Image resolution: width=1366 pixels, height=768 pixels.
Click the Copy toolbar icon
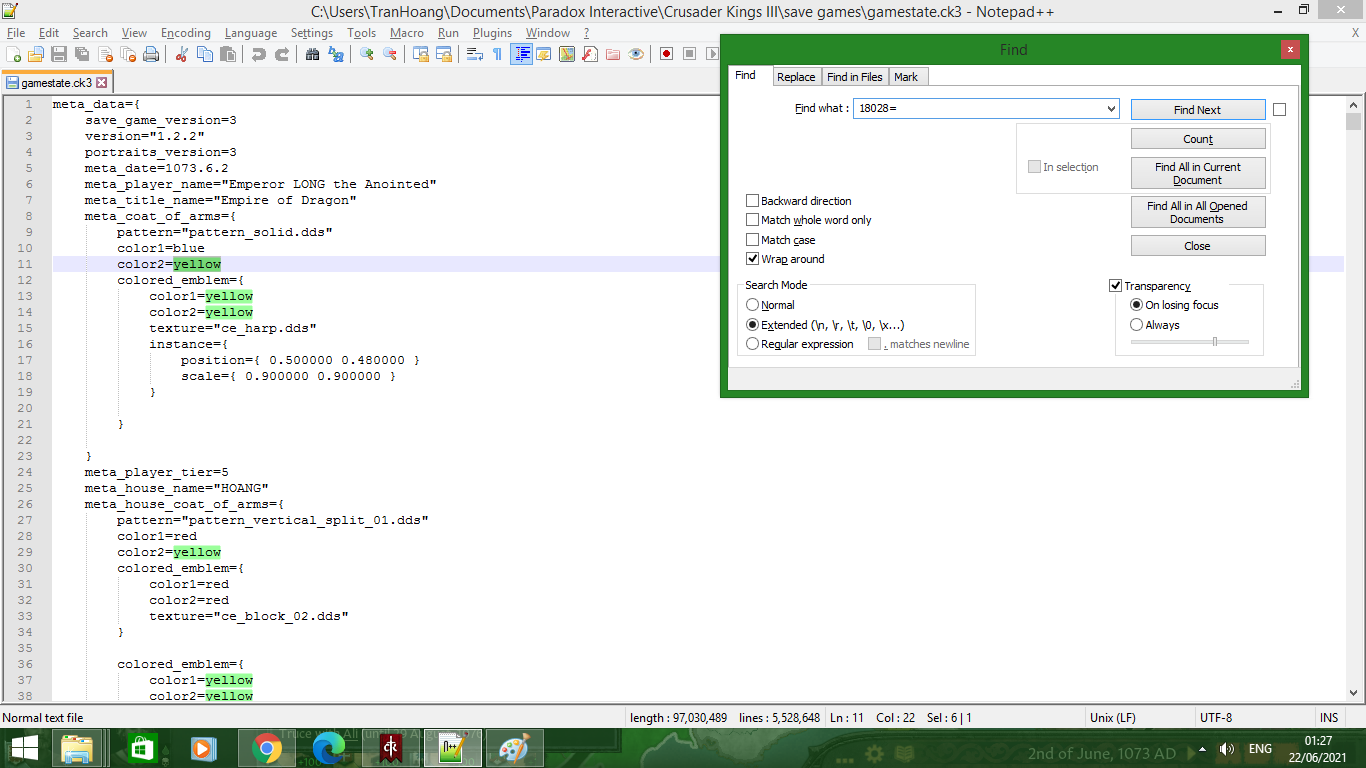click(x=205, y=54)
